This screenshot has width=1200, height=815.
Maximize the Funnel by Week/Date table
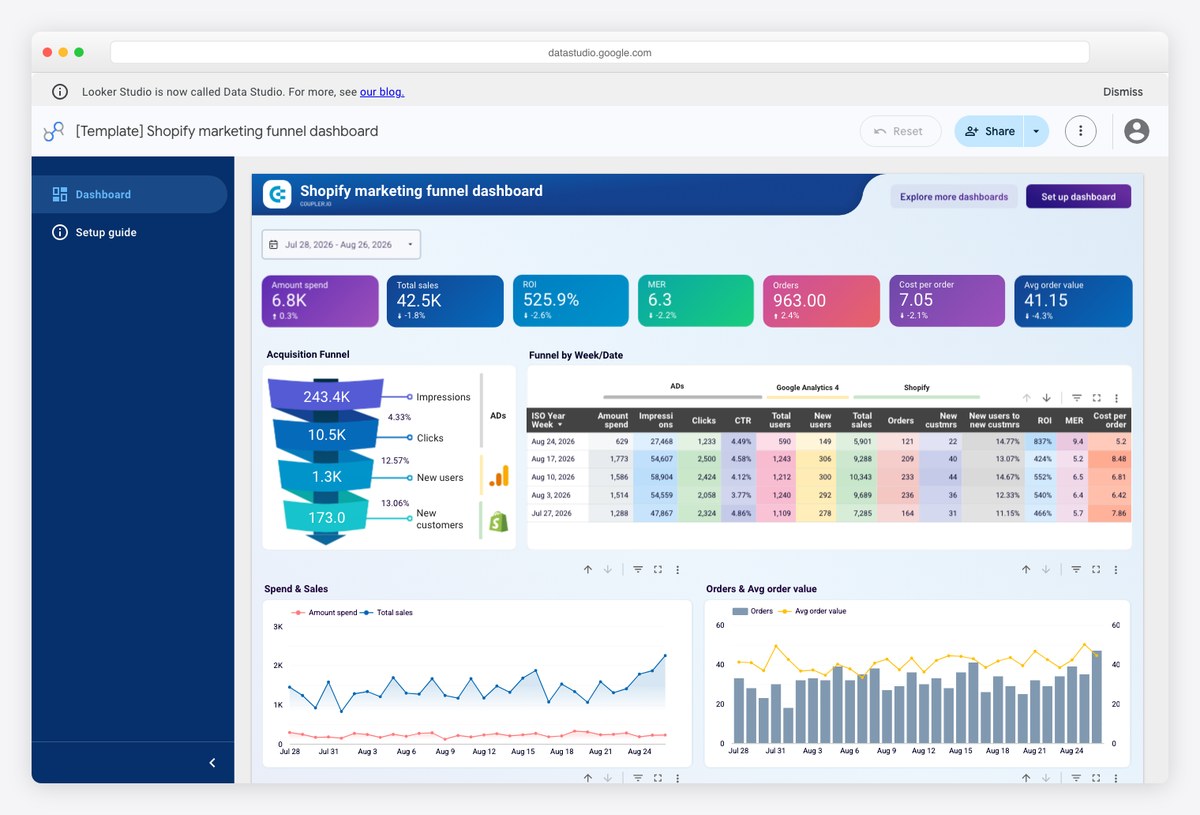tap(1097, 398)
